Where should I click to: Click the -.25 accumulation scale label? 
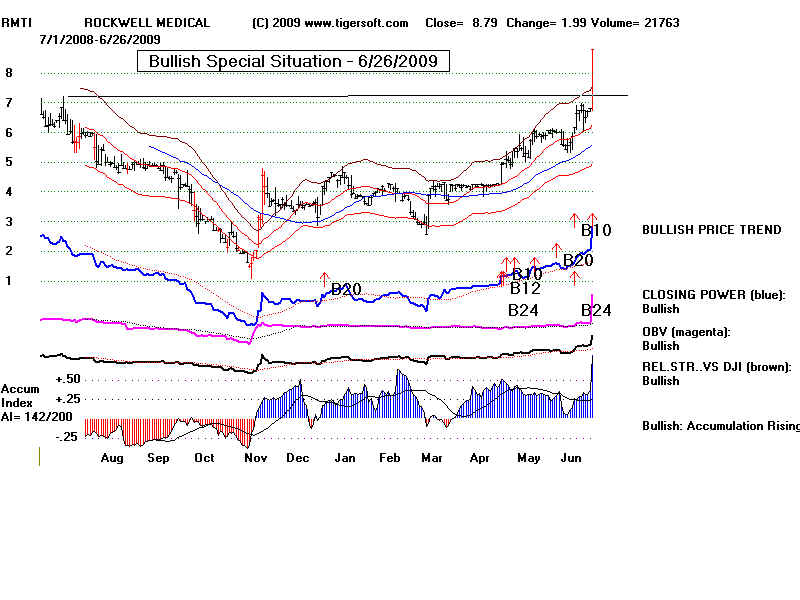[x=67, y=437]
